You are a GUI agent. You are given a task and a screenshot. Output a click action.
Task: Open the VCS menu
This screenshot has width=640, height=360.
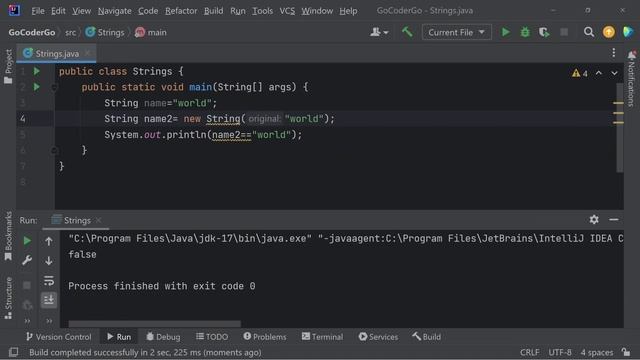(287, 11)
